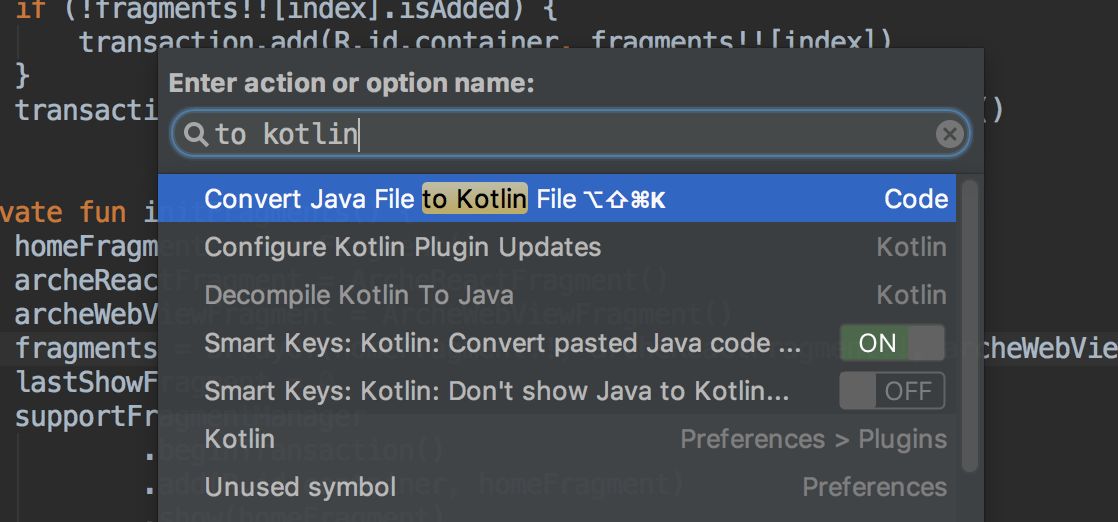Click the results list vertical scrollbar
Viewport: 1118px width, 522px height.
(x=969, y=325)
